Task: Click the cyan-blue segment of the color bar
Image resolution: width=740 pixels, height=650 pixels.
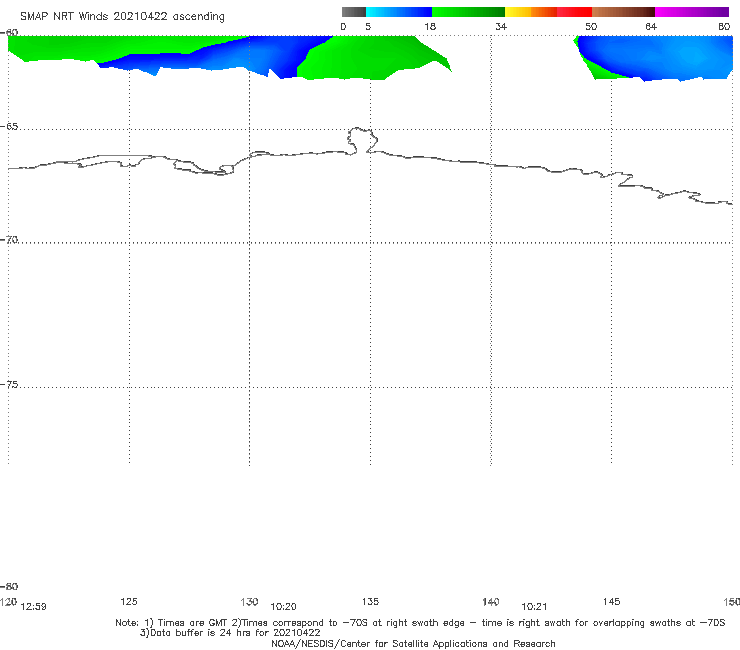Action: coord(399,12)
